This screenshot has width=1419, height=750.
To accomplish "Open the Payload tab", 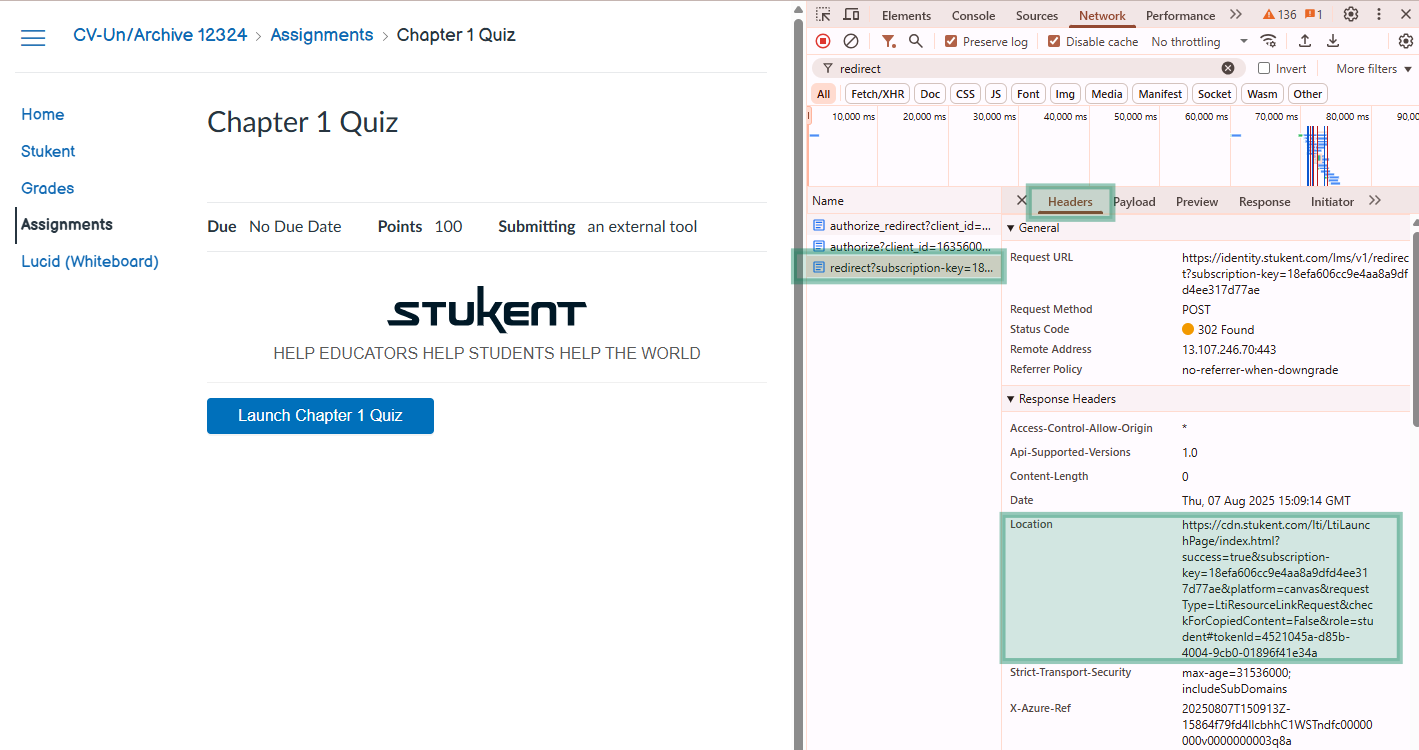I will point(1134,201).
